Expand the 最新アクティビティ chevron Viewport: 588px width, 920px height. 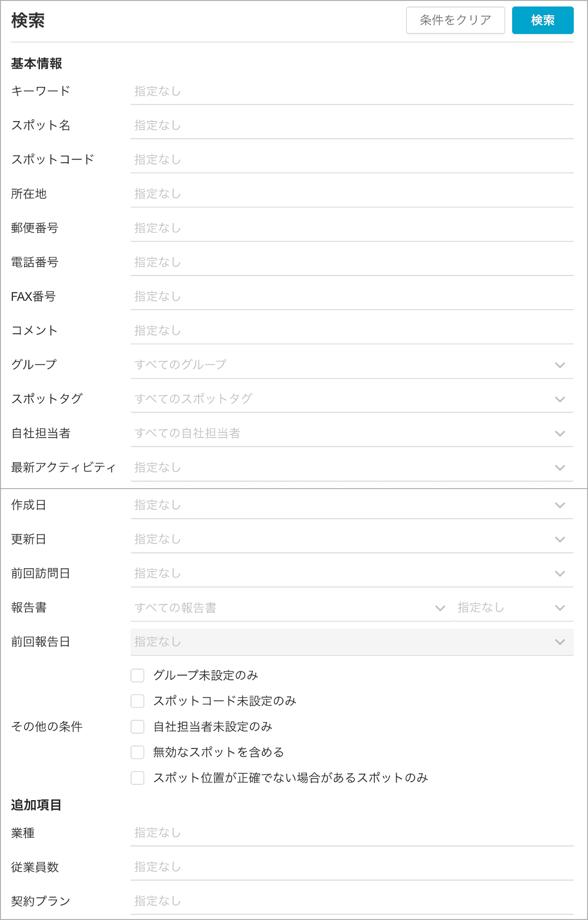pyautogui.click(x=560, y=468)
